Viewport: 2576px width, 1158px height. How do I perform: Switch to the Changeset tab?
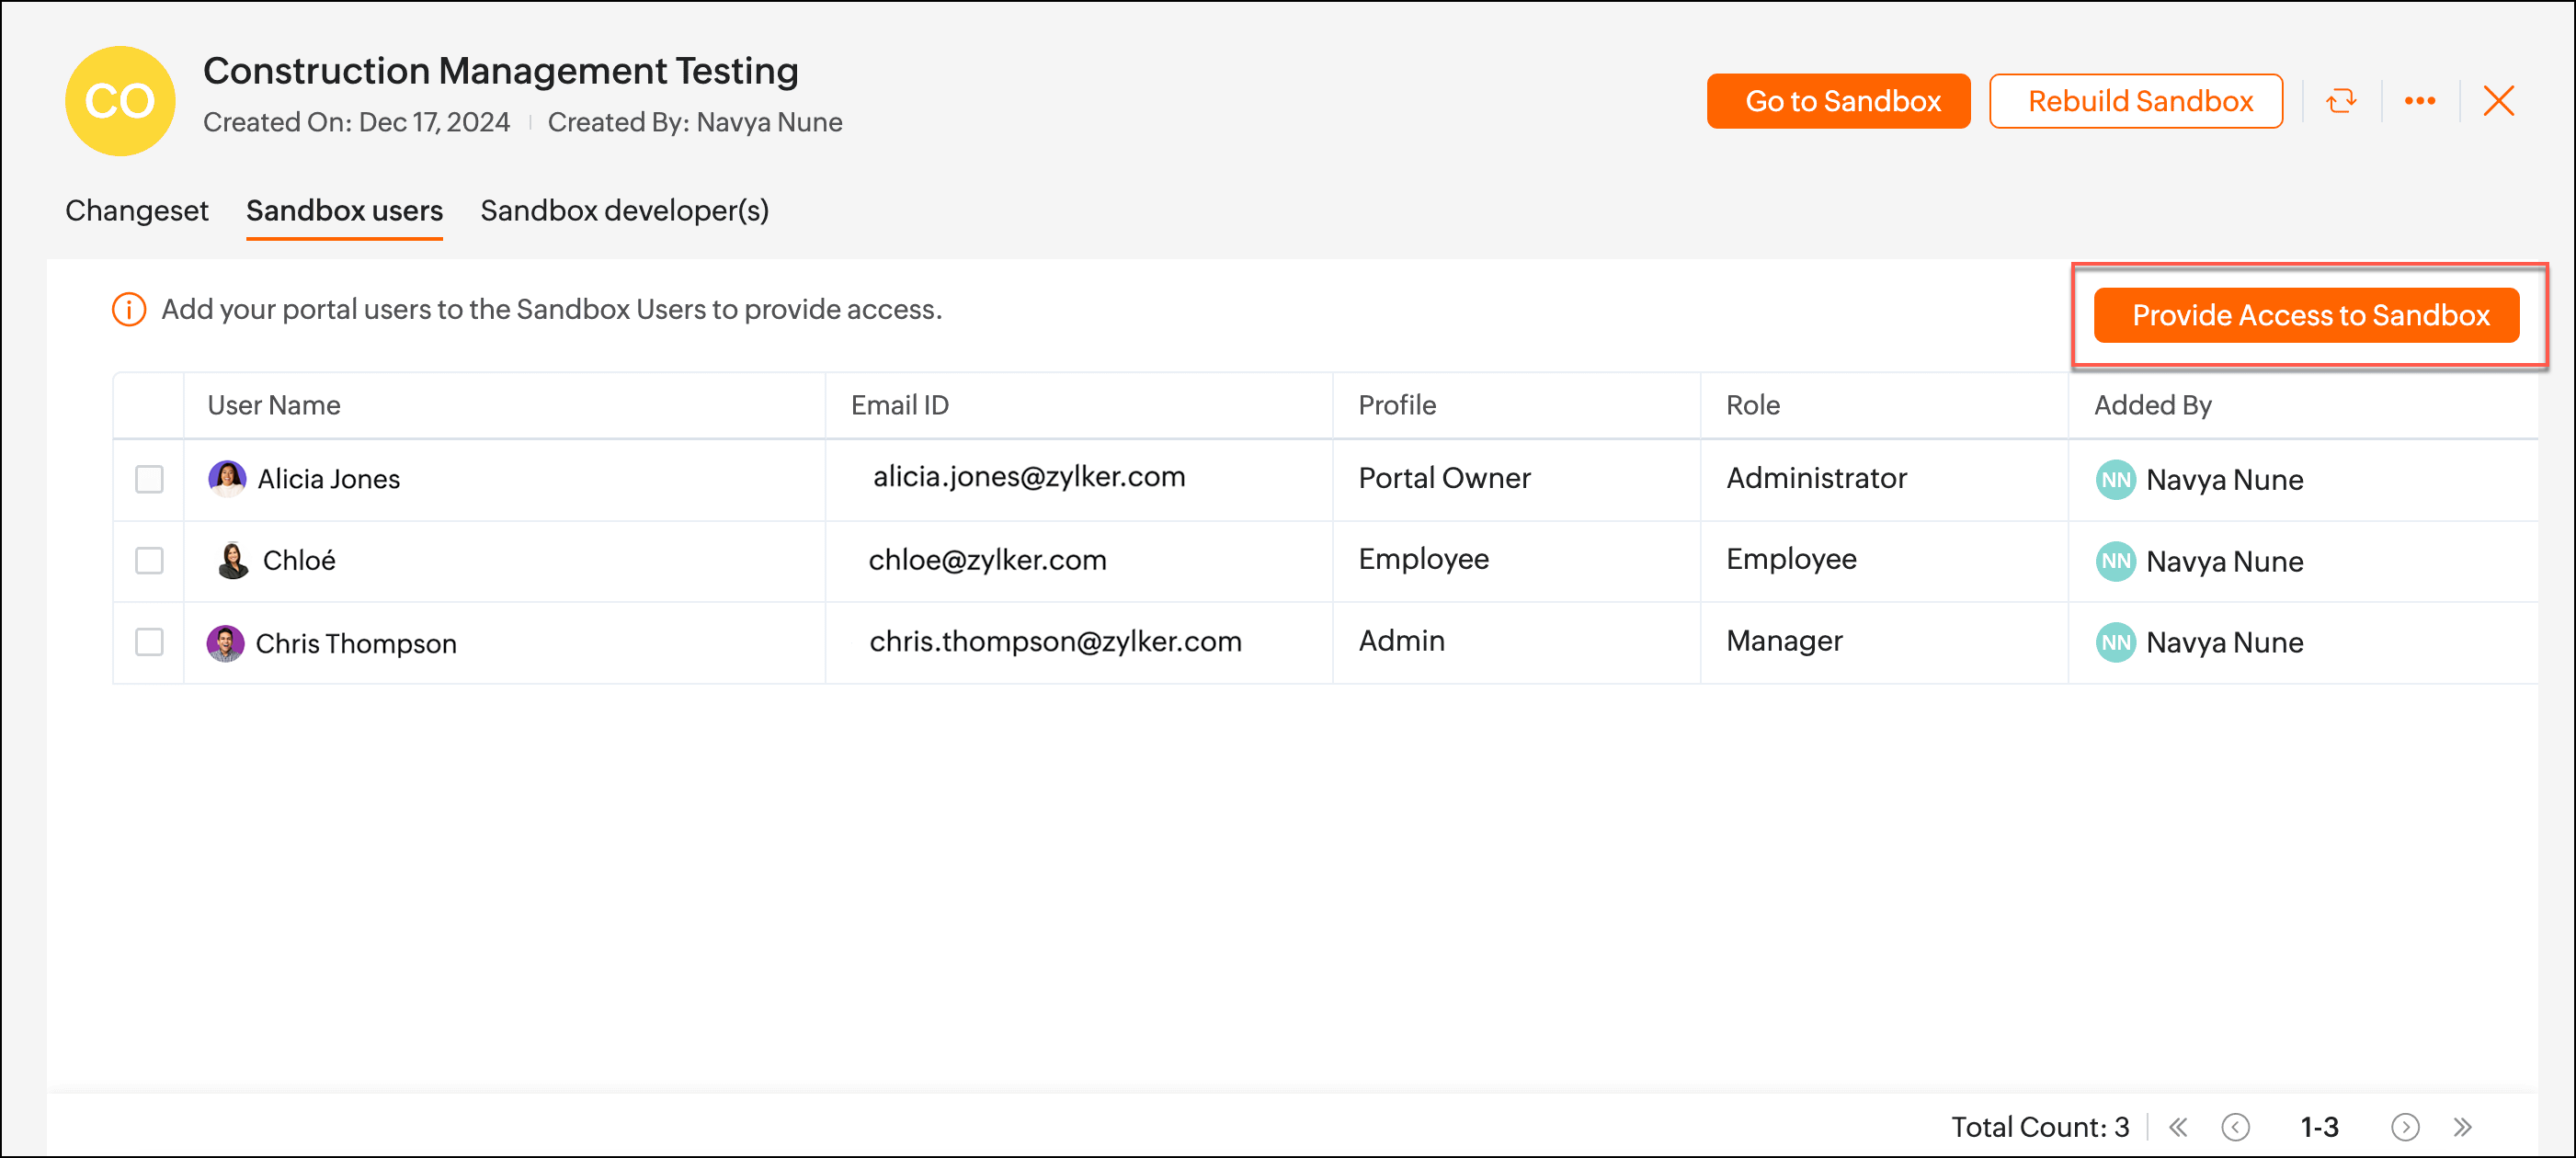pos(137,211)
